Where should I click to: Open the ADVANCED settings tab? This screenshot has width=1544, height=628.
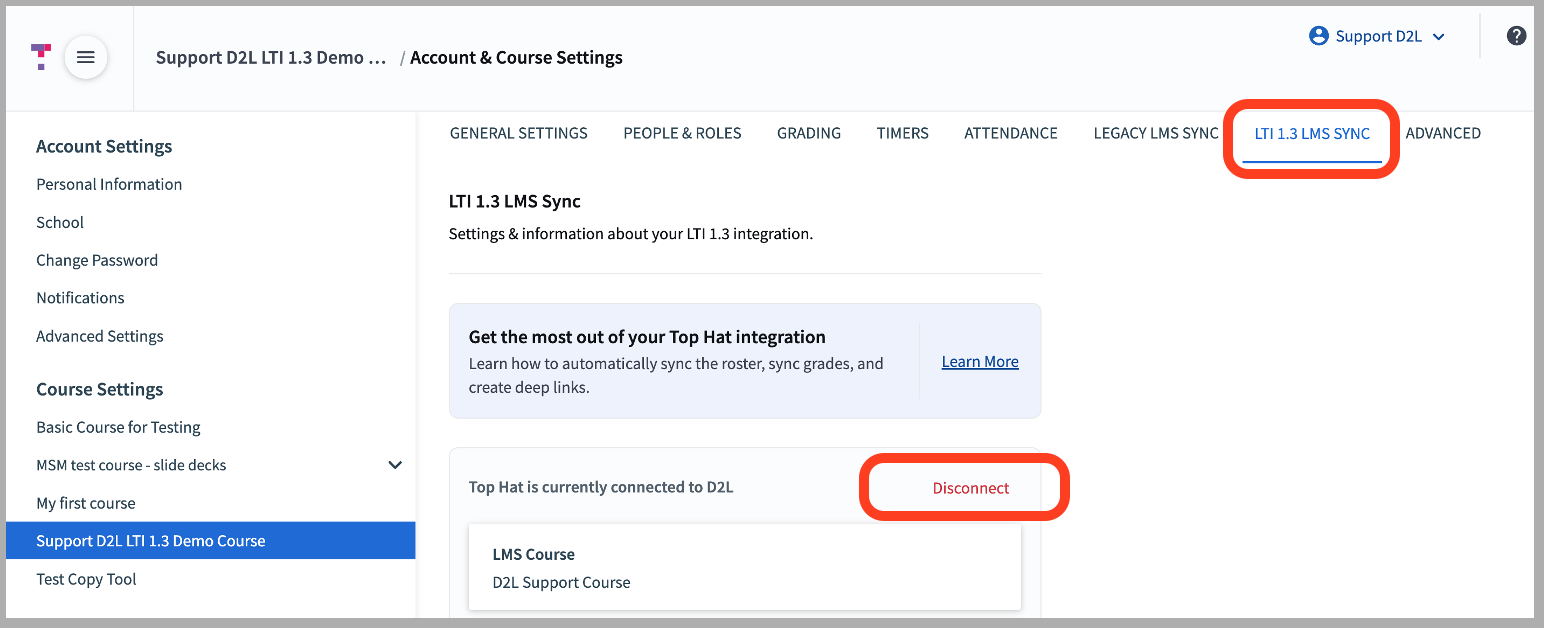pyautogui.click(x=1443, y=132)
